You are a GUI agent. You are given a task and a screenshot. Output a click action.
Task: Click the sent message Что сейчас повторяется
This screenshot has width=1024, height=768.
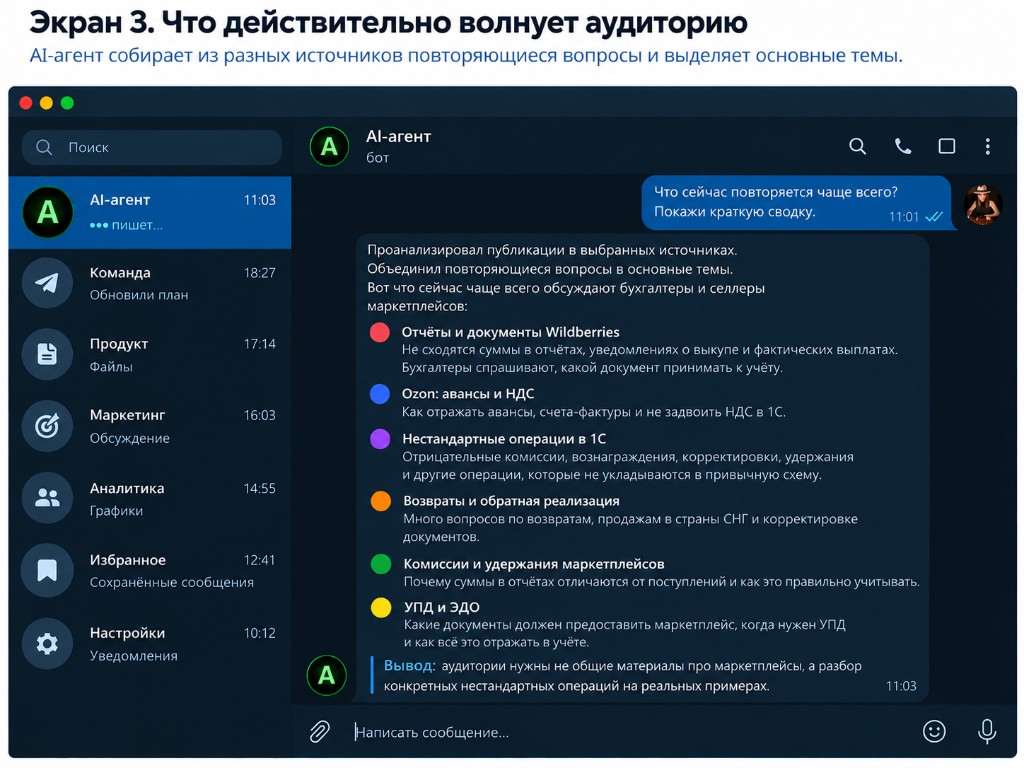797,202
